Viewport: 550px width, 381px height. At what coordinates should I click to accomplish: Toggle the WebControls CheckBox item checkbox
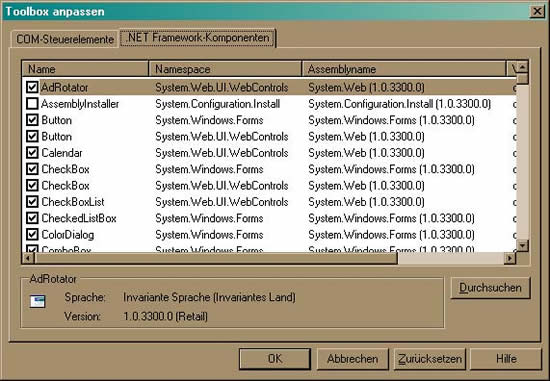pyautogui.click(x=32, y=185)
